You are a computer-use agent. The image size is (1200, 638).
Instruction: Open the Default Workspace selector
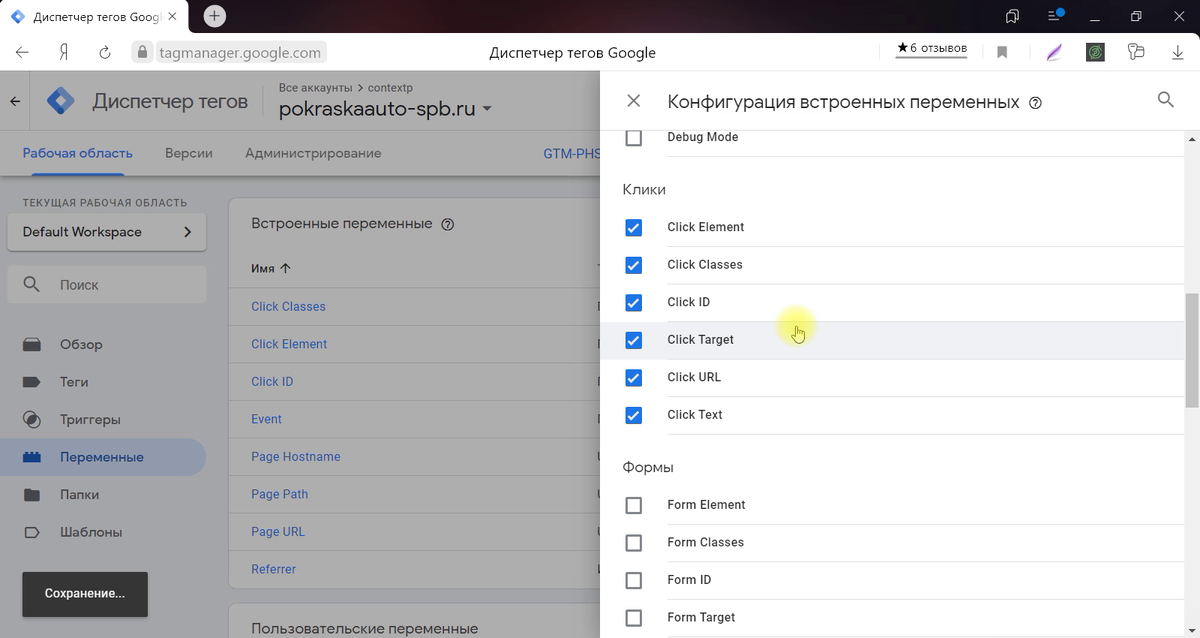[x=107, y=232]
